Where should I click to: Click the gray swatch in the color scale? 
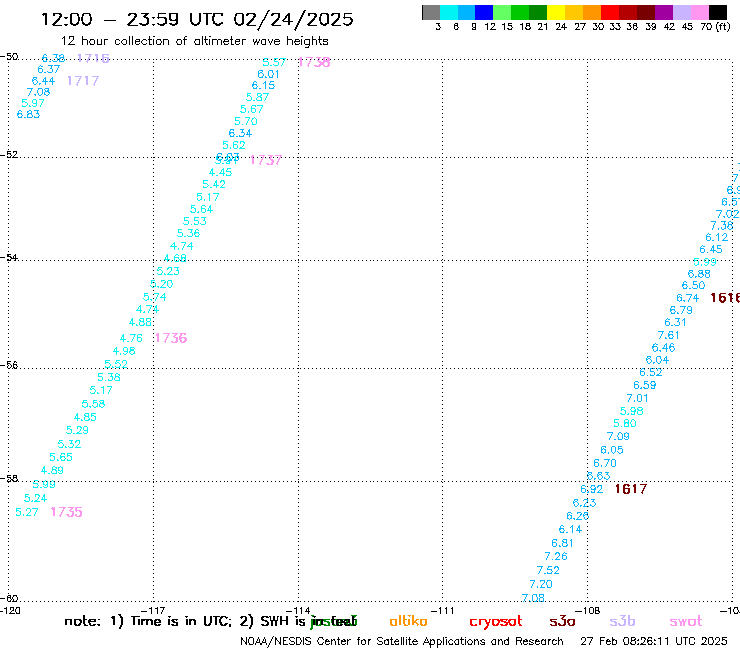(x=431, y=12)
